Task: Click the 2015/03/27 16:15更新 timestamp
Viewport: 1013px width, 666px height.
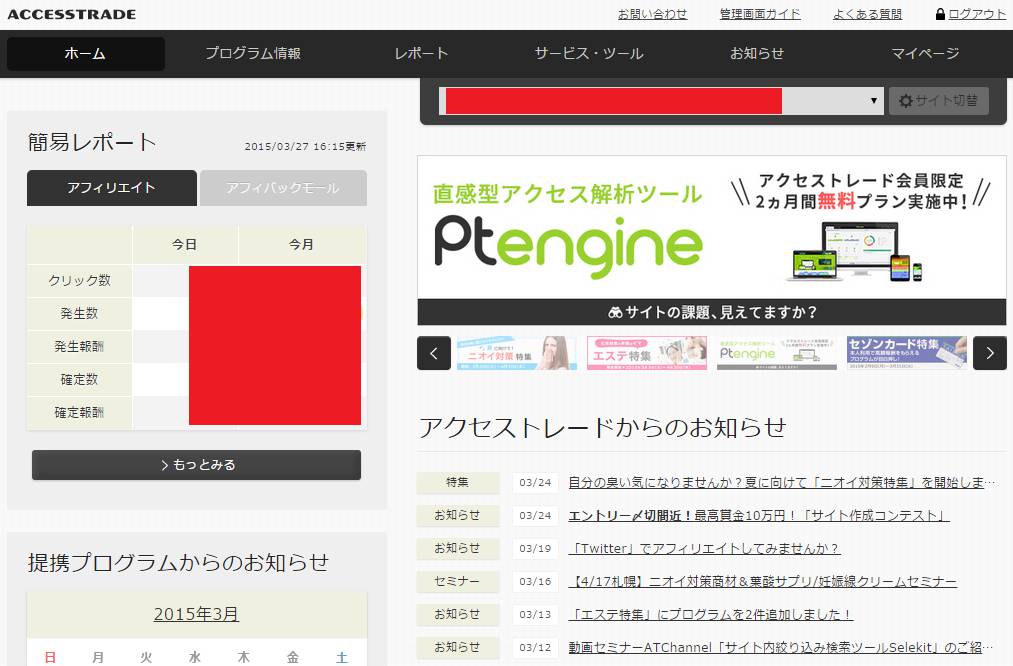Action: click(305, 147)
